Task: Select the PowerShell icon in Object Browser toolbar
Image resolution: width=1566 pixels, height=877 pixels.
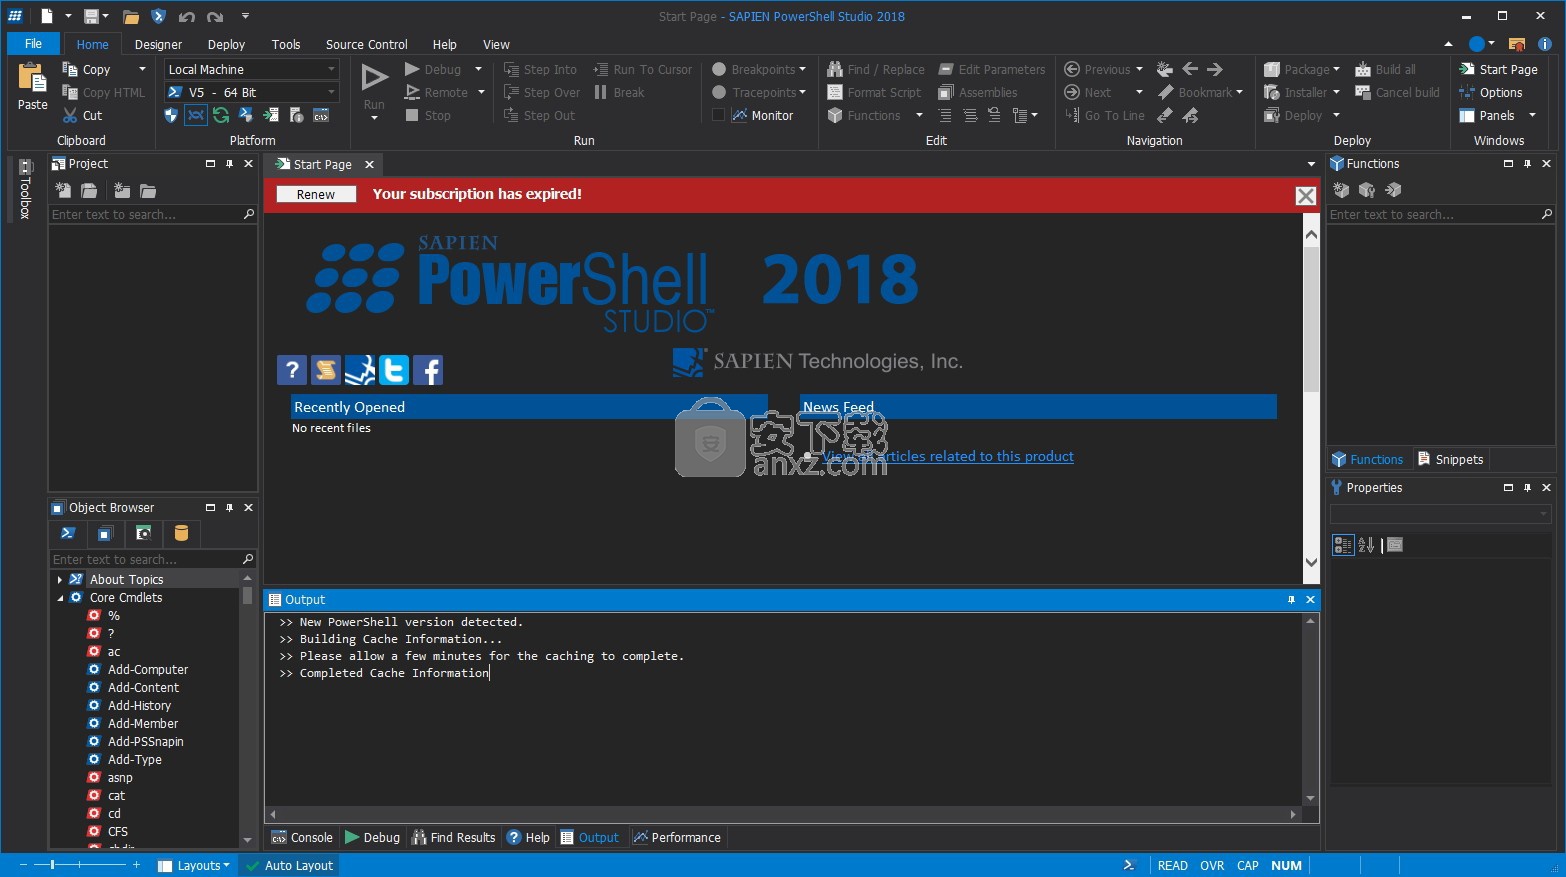Action: click(68, 533)
